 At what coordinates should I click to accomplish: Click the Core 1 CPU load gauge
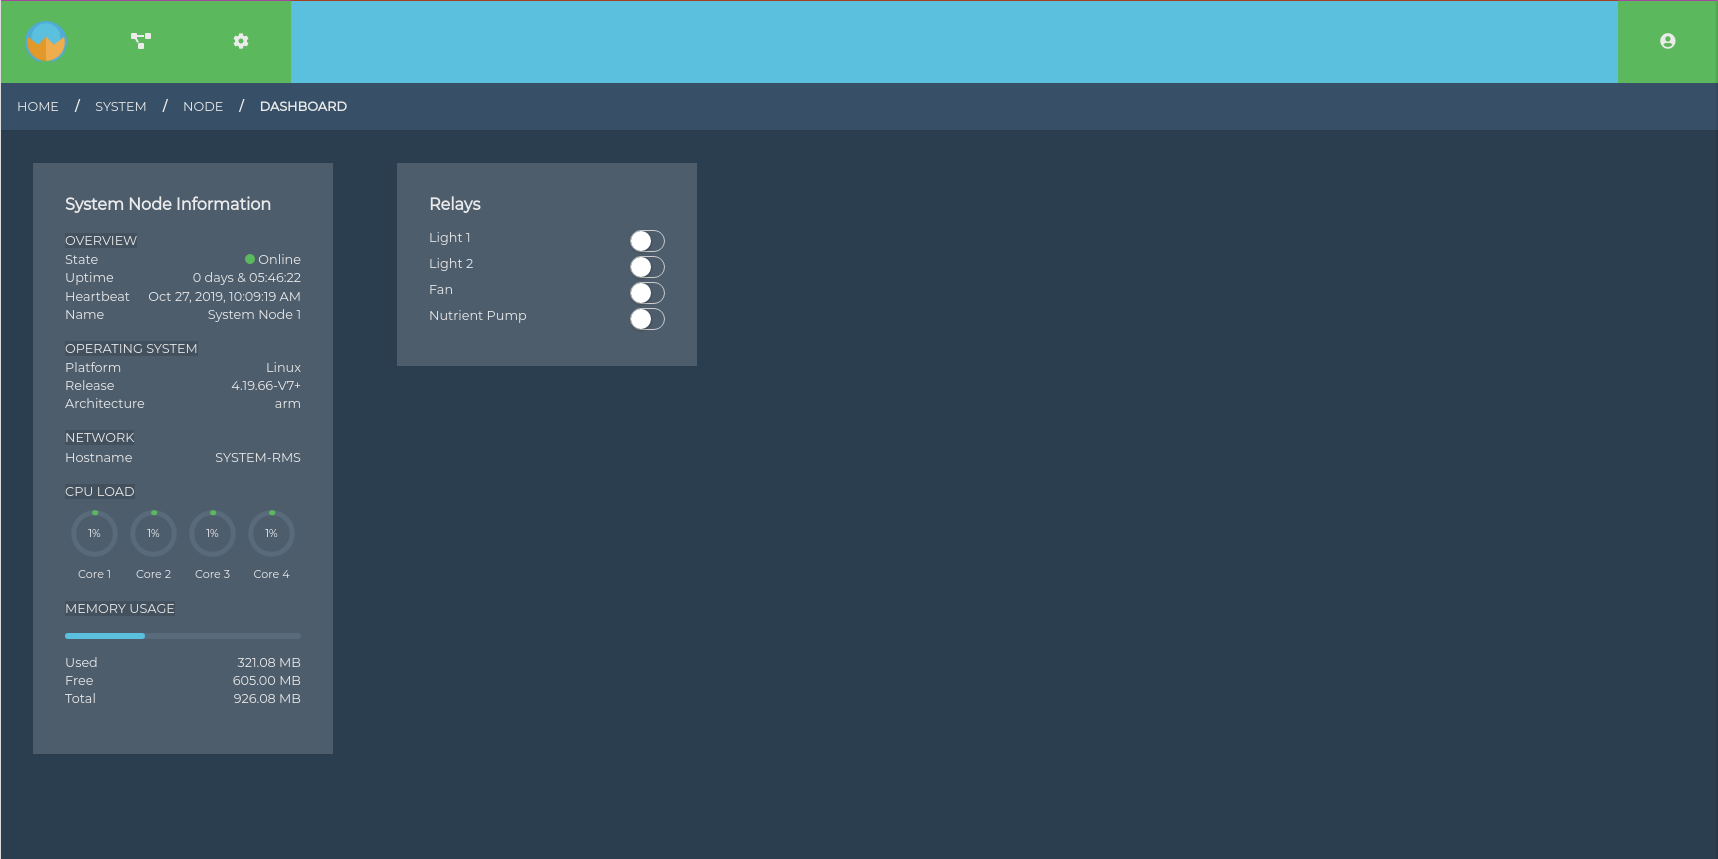point(94,534)
